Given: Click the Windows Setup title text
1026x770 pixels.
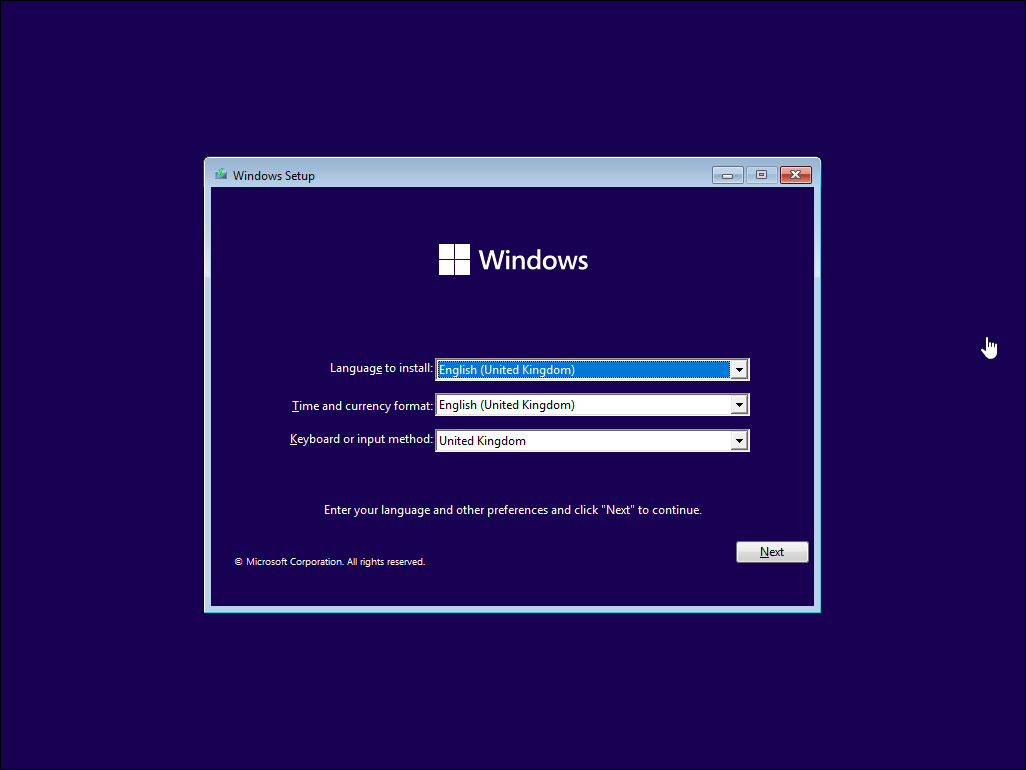Looking at the screenshot, I should pyautogui.click(x=275, y=175).
